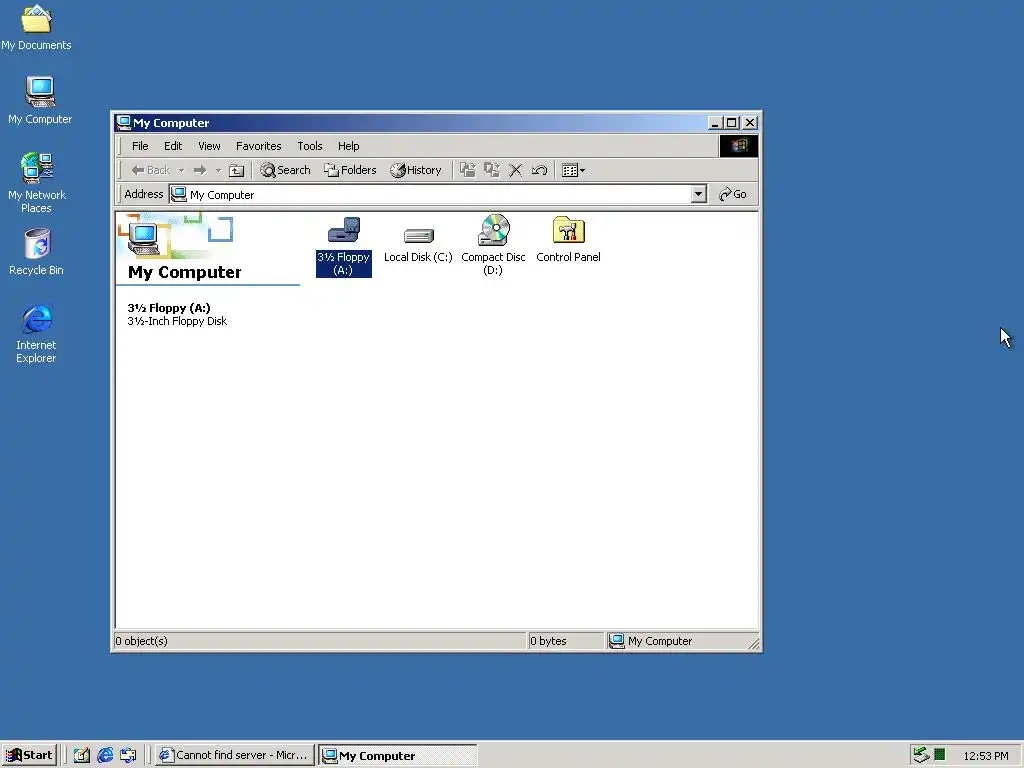The height and width of the screenshot is (768, 1024).
Task: Click the '3½-Inch Floppy Disk' description text
Action: [x=178, y=321]
